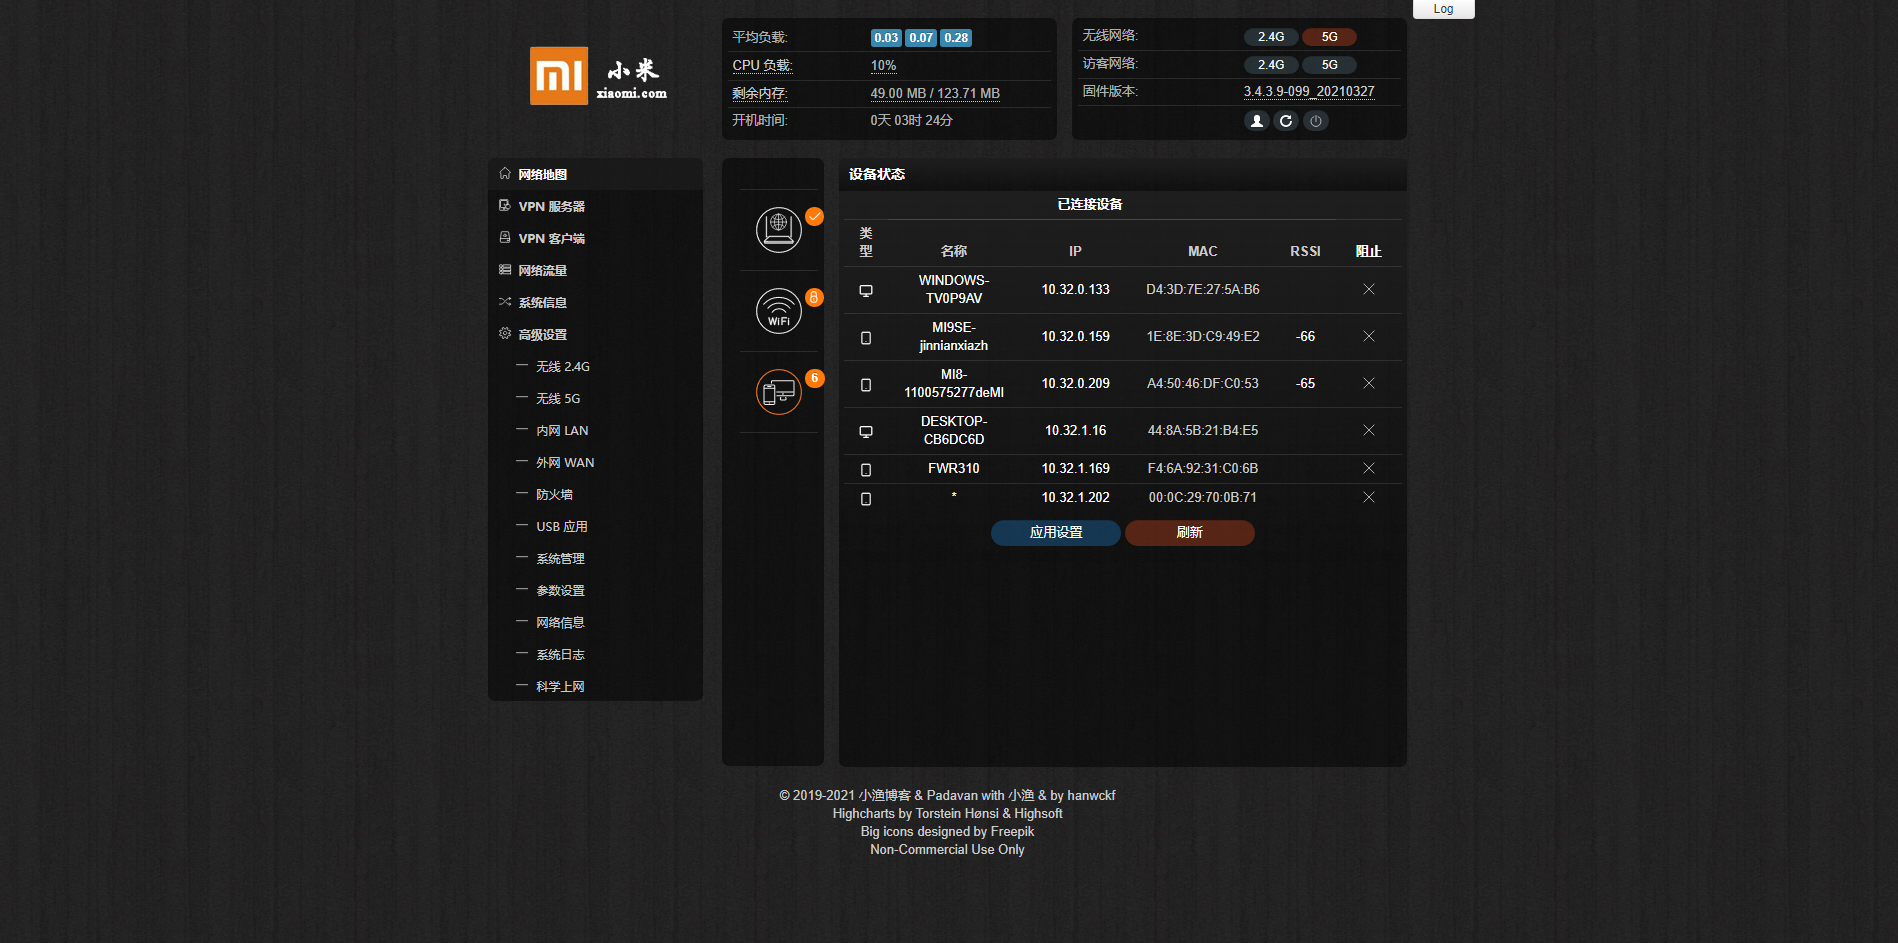Click the WiFi status icon

pyautogui.click(x=779, y=311)
